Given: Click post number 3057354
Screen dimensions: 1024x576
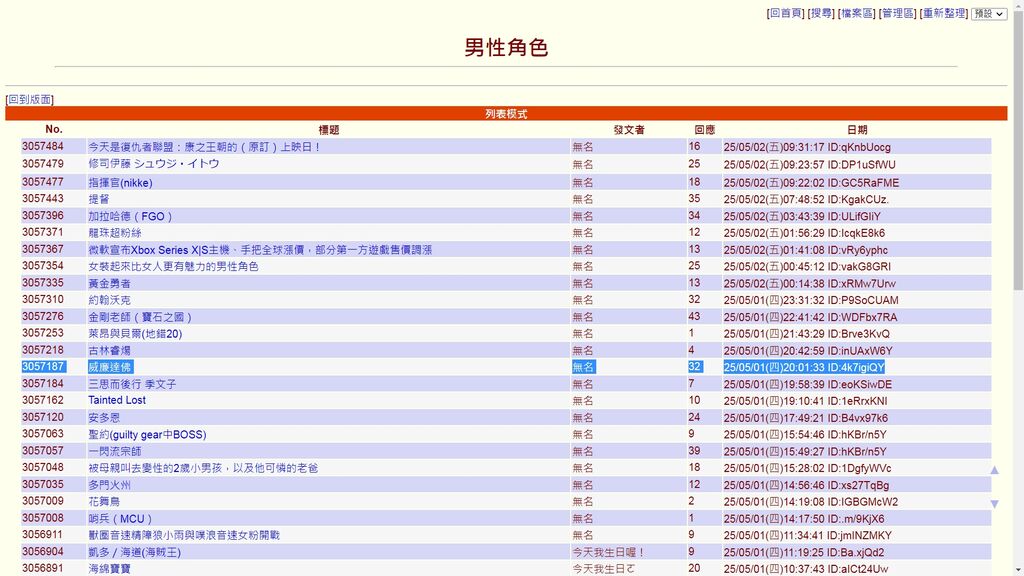Looking at the screenshot, I should tap(43, 266).
